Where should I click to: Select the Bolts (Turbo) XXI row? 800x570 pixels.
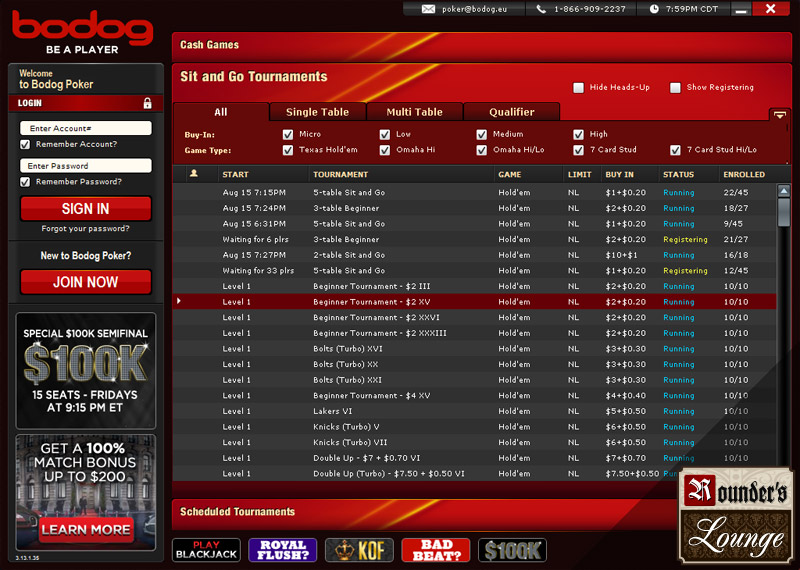[x=474, y=380]
